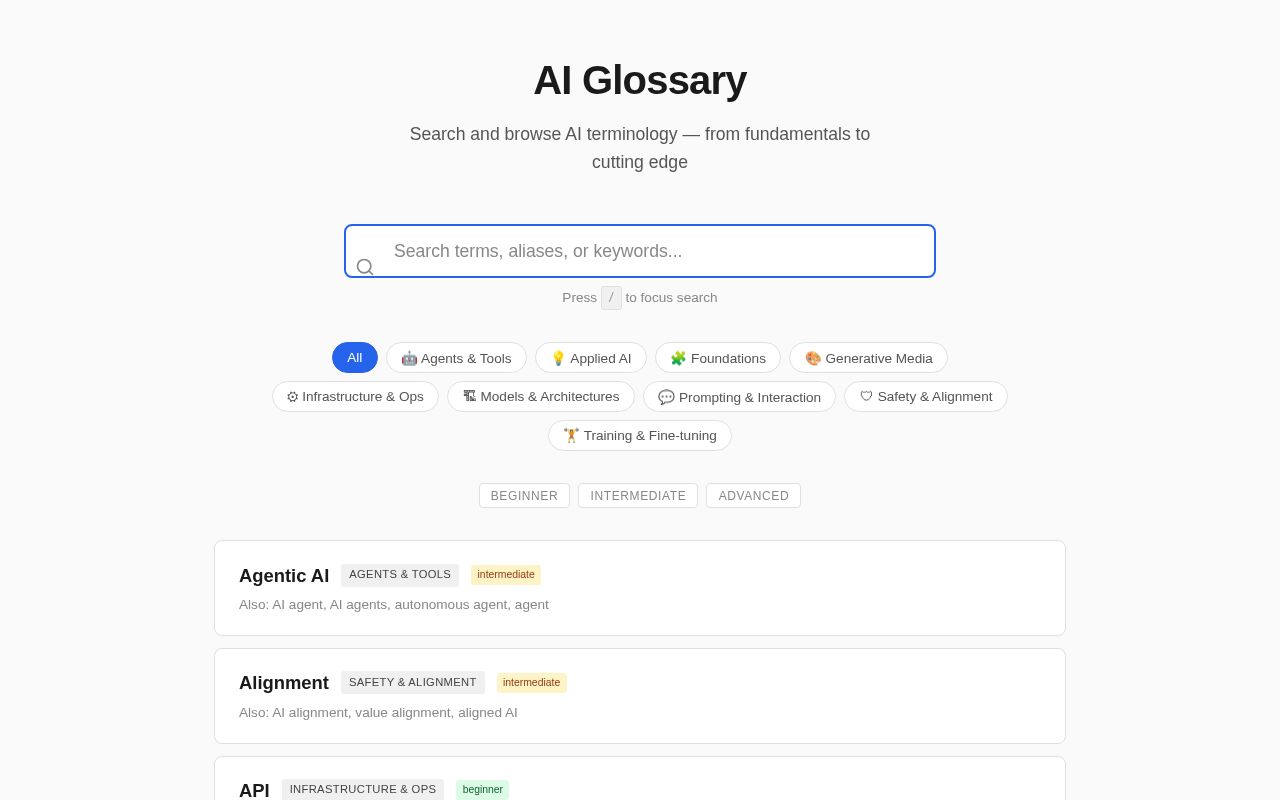The width and height of the screenshot is (1280, 800).
Task: Filter by Models & Architectures category
Action: [541, 397]
